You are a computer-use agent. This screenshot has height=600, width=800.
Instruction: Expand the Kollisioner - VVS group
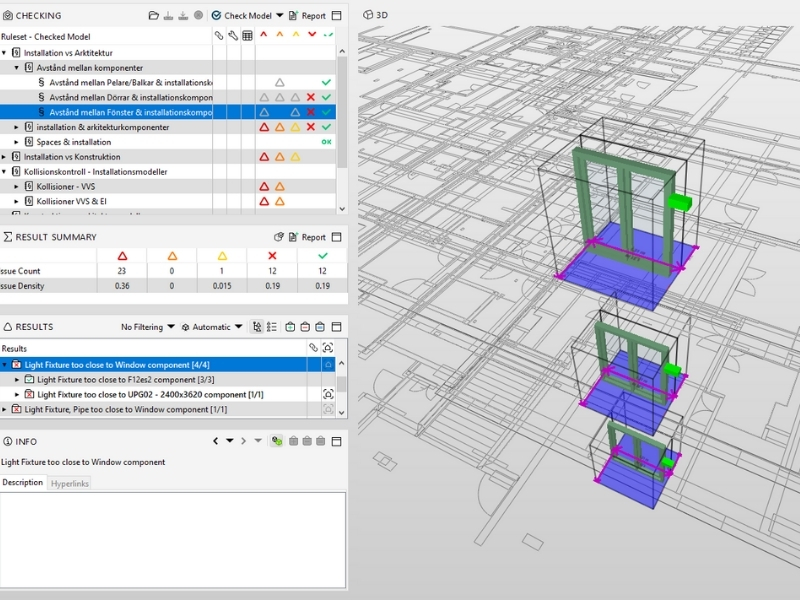click(16, 187)
